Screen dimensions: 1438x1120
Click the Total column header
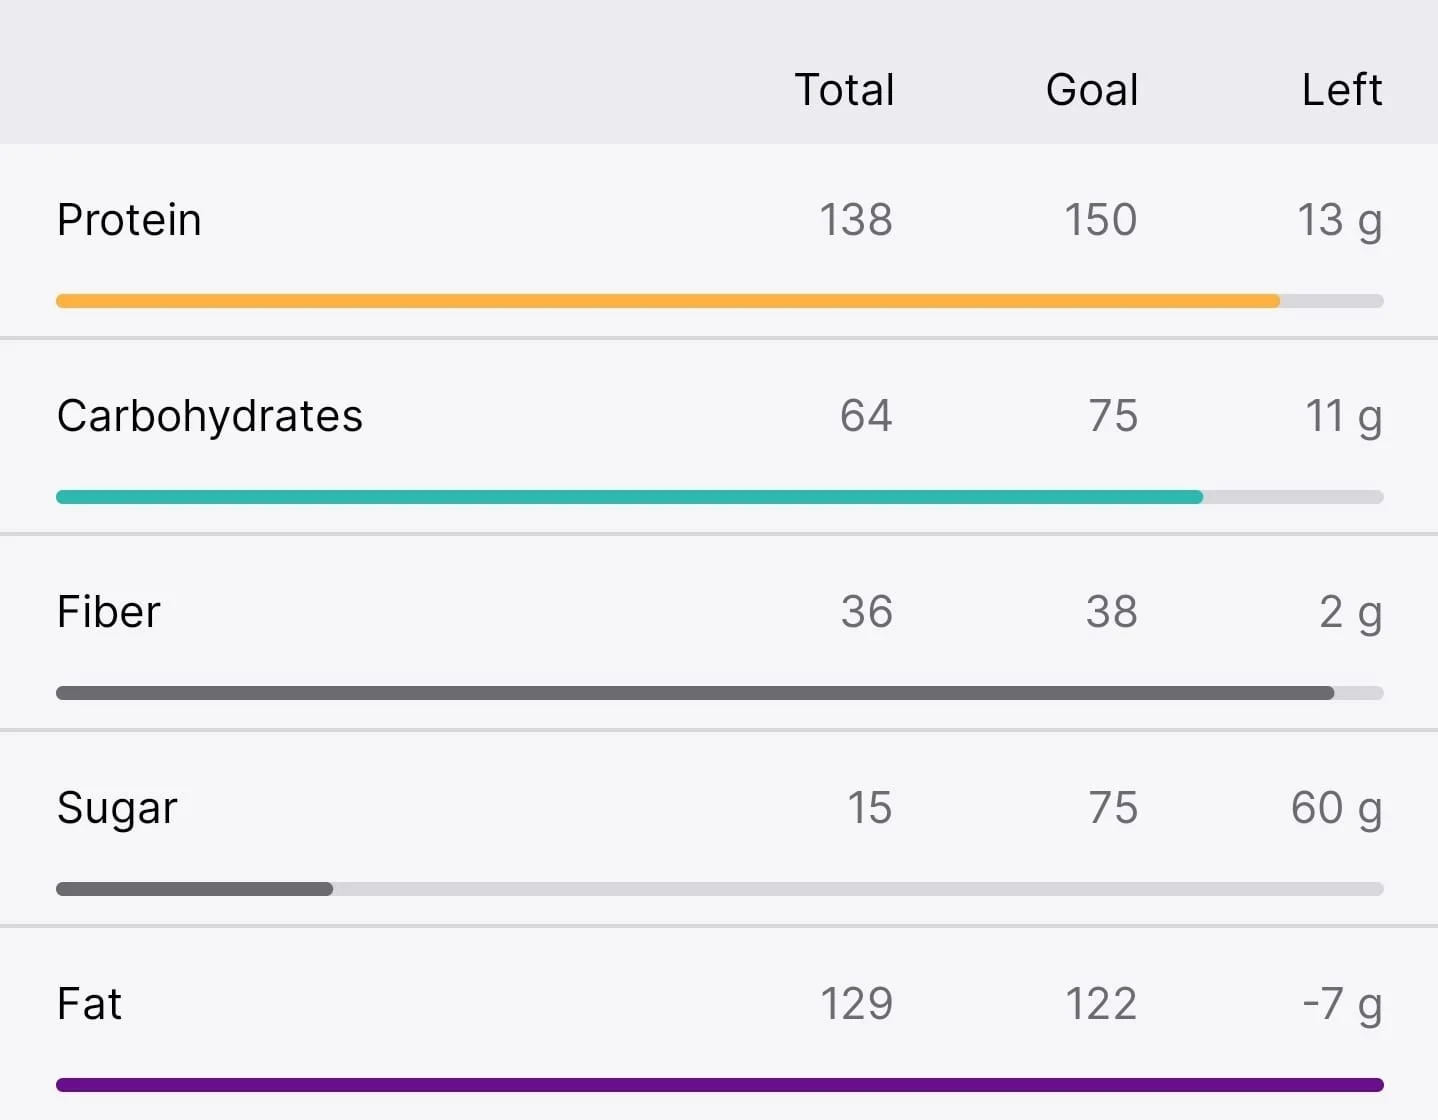844,90
